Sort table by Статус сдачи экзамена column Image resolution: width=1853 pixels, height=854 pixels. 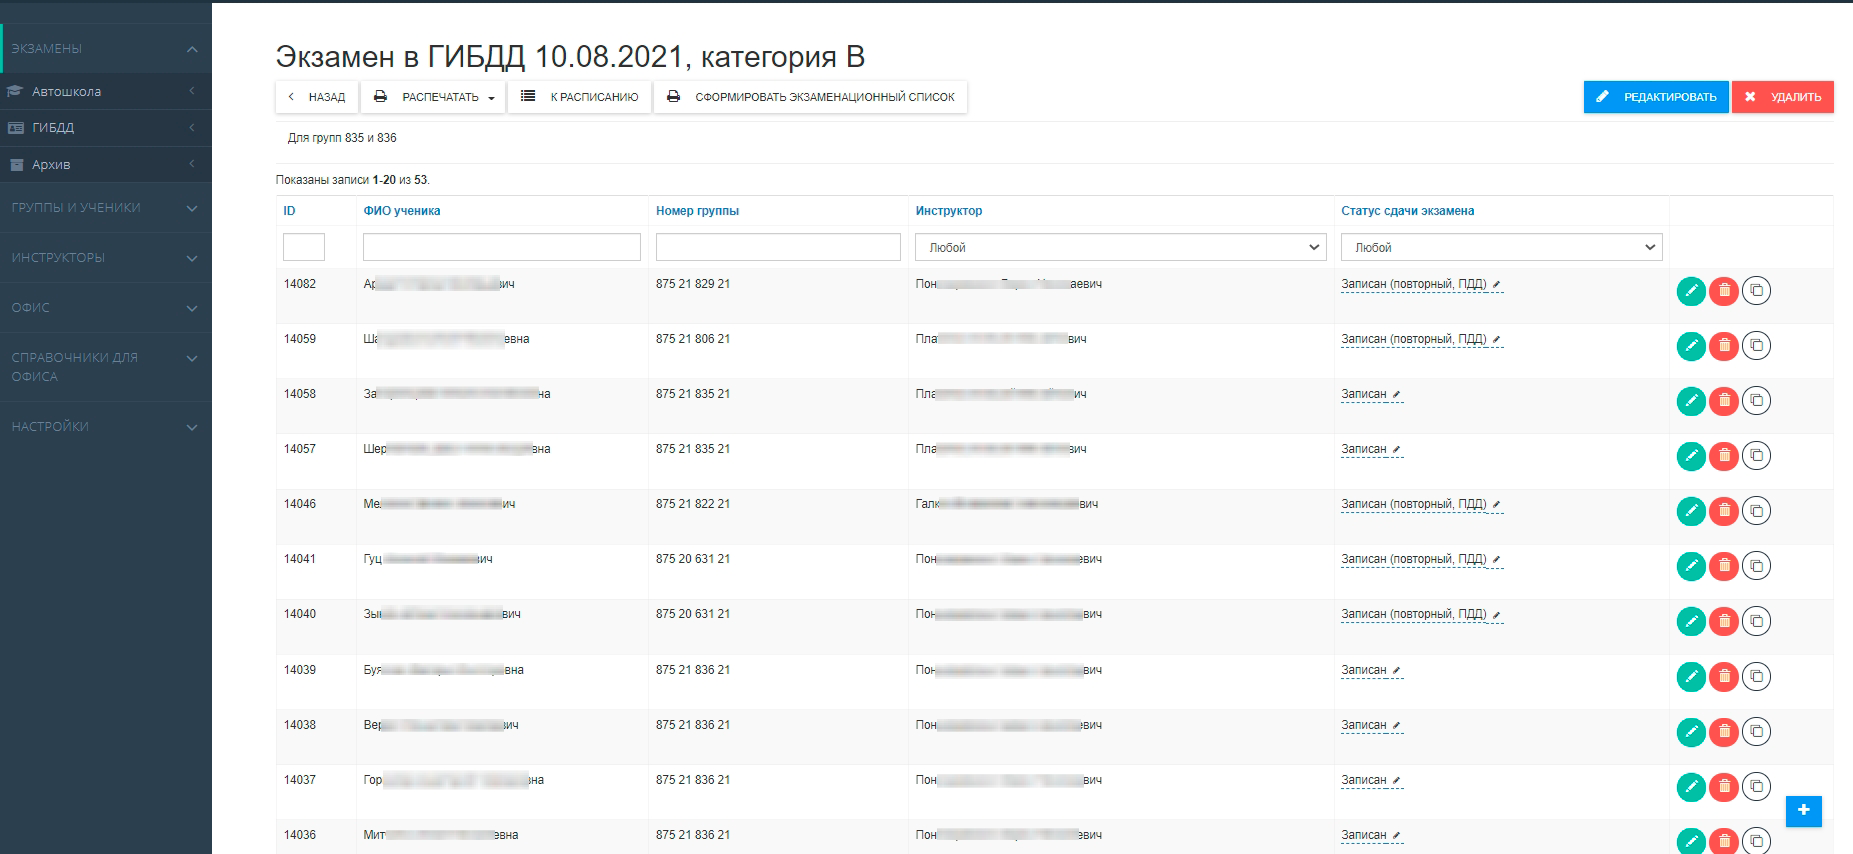pos(1407,211)
